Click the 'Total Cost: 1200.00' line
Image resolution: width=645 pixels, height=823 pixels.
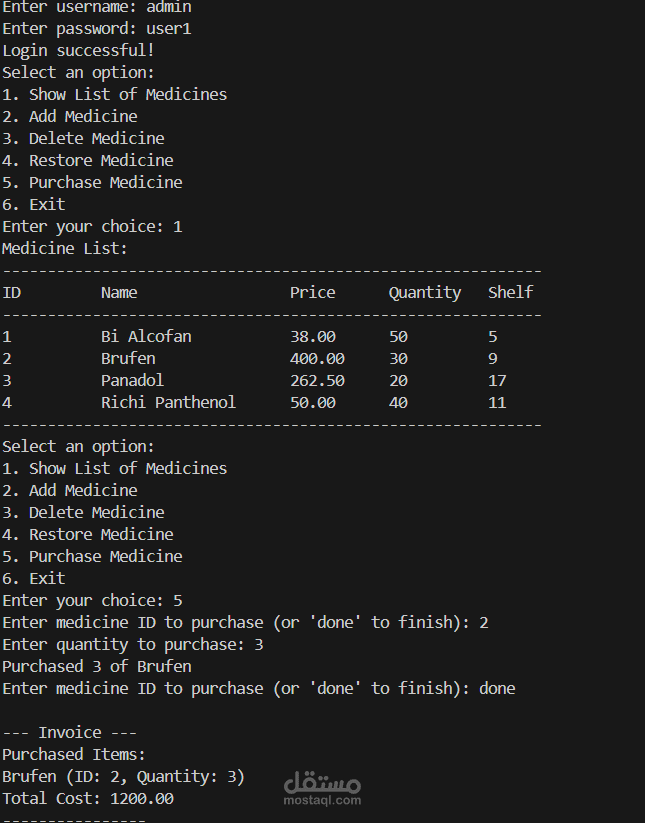click(88, 799)
